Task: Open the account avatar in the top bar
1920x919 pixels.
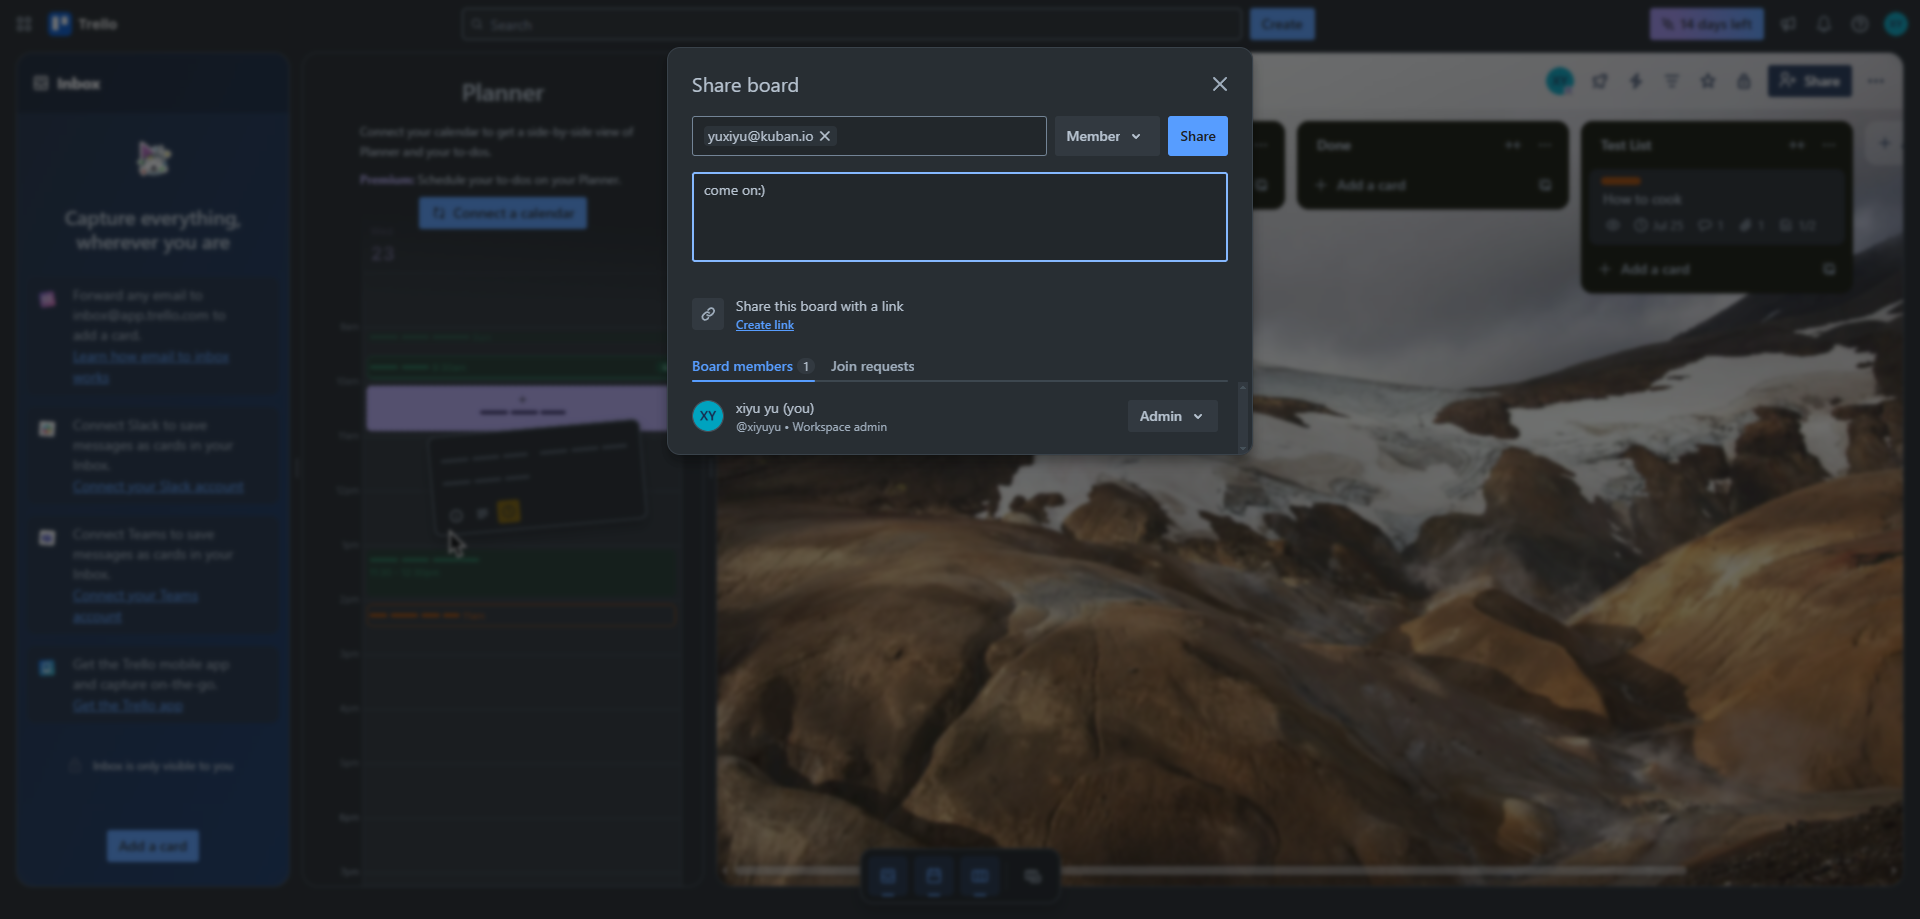Action: pyautogui.click(x=1895, y=24)
